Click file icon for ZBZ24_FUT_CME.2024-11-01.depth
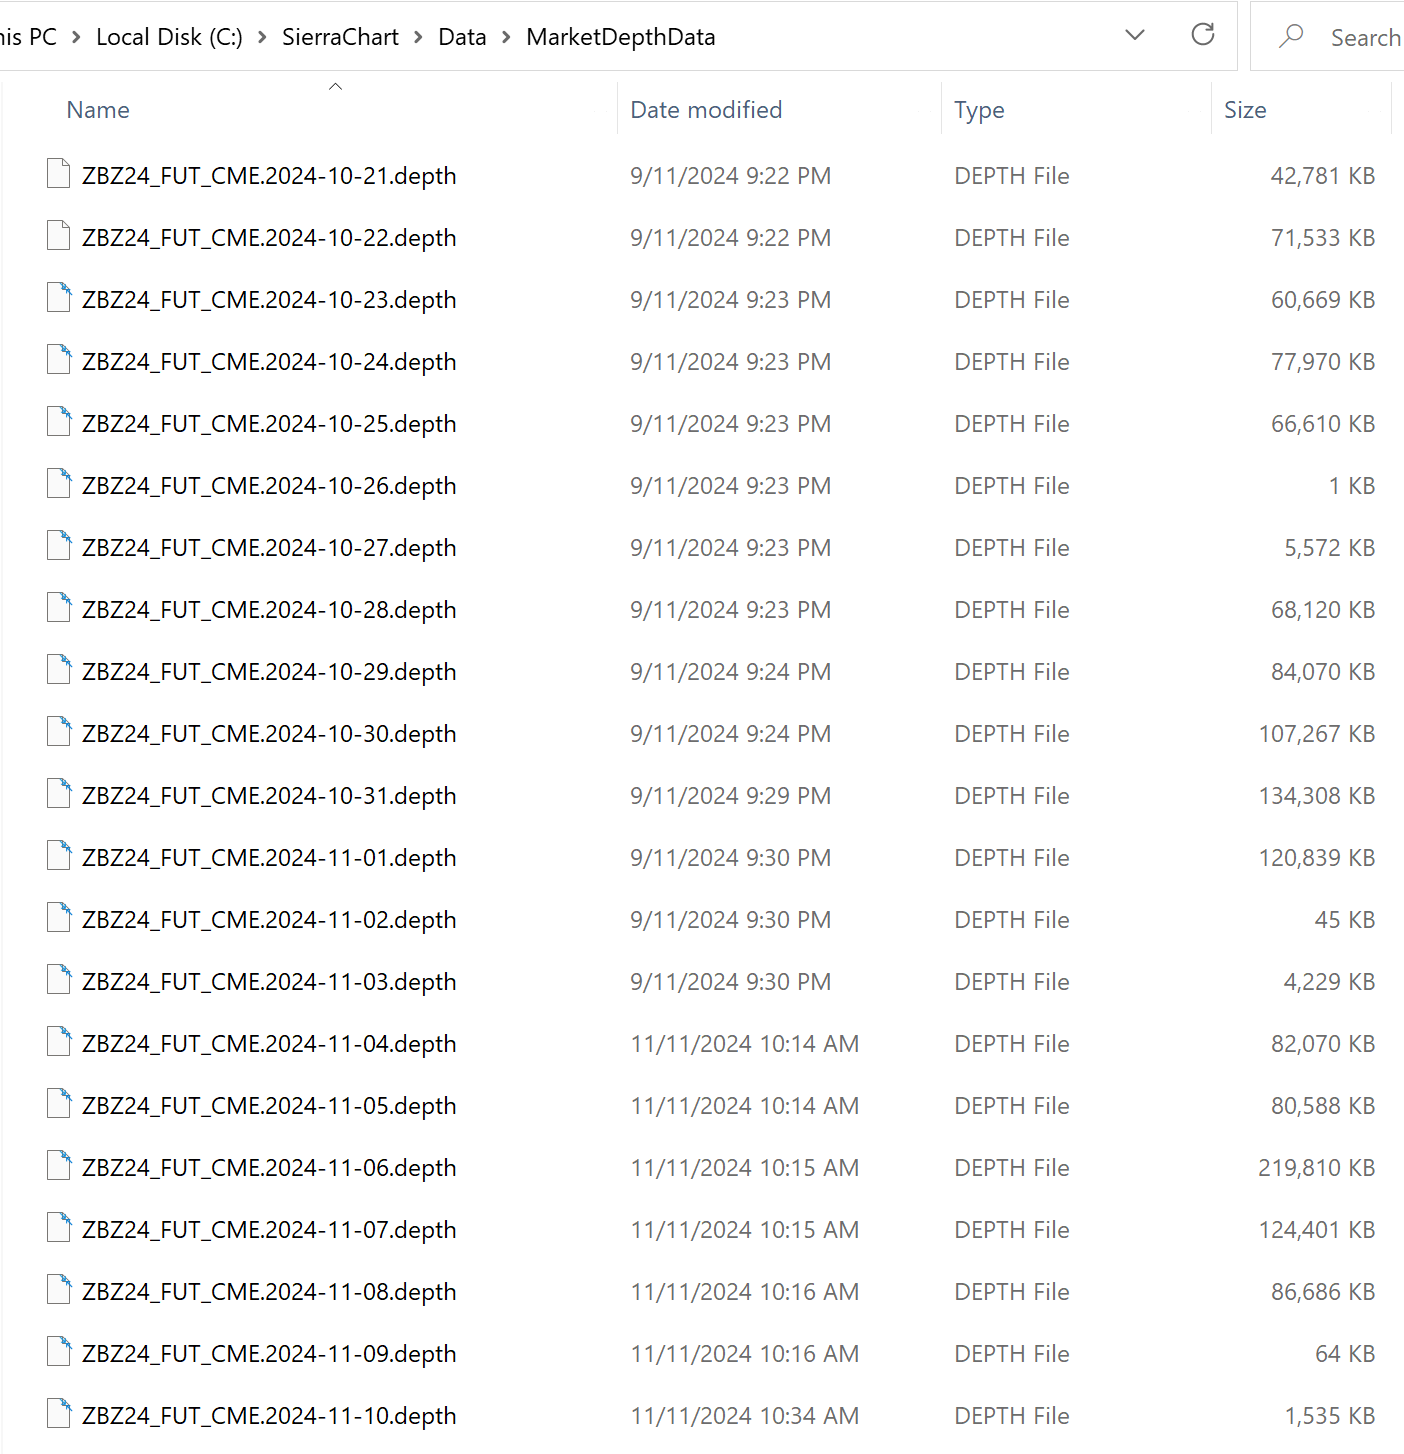This screenshot has width=1404, height=1454. [59, 856]
